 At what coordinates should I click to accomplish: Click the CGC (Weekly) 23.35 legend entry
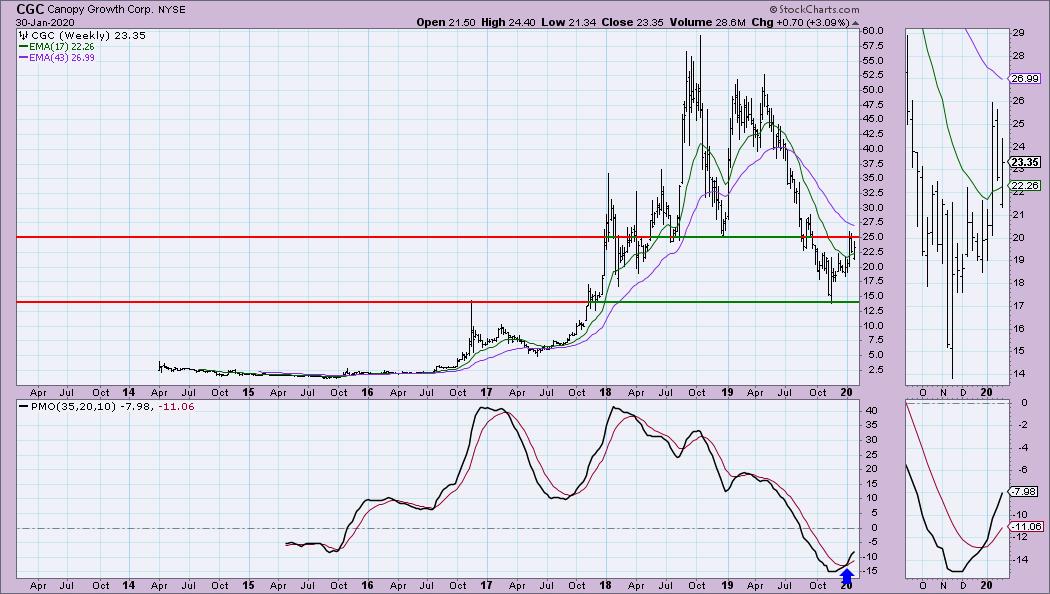pyautogui.click(x=87, y=35)
